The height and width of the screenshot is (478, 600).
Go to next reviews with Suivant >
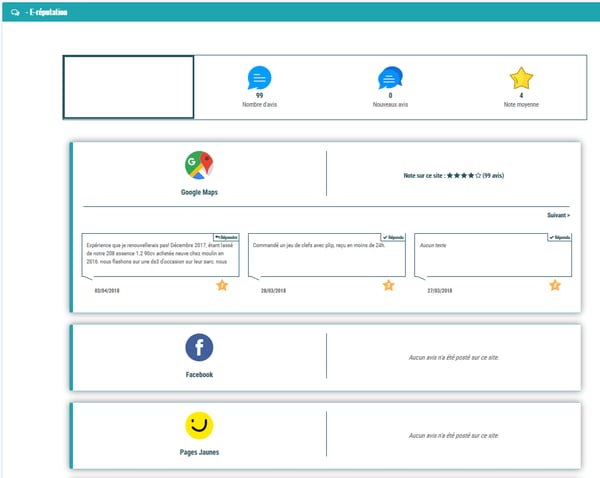coord(558,215)
